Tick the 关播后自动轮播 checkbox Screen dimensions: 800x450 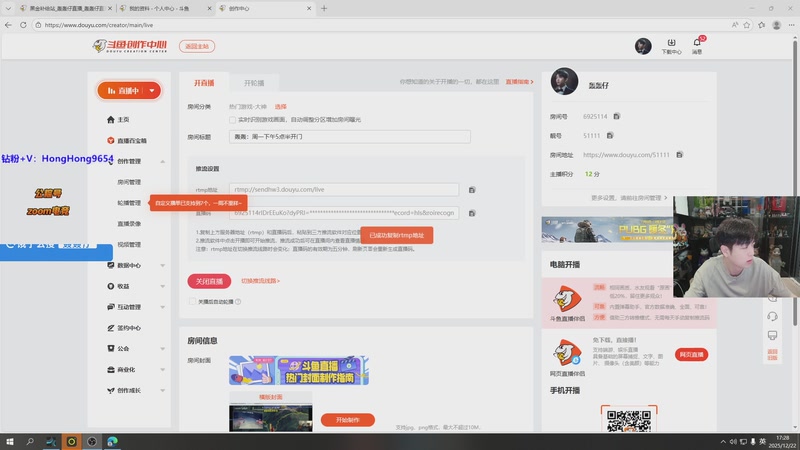coord(192,301)
